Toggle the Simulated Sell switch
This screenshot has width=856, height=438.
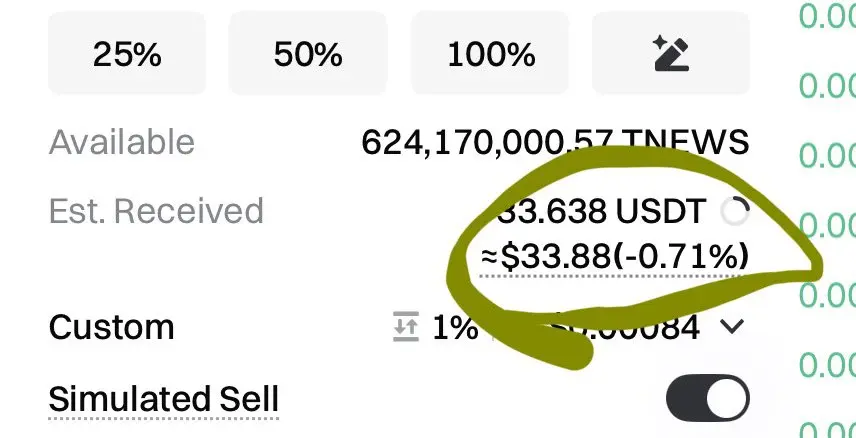pyautogui.click(x=707, y=399)
